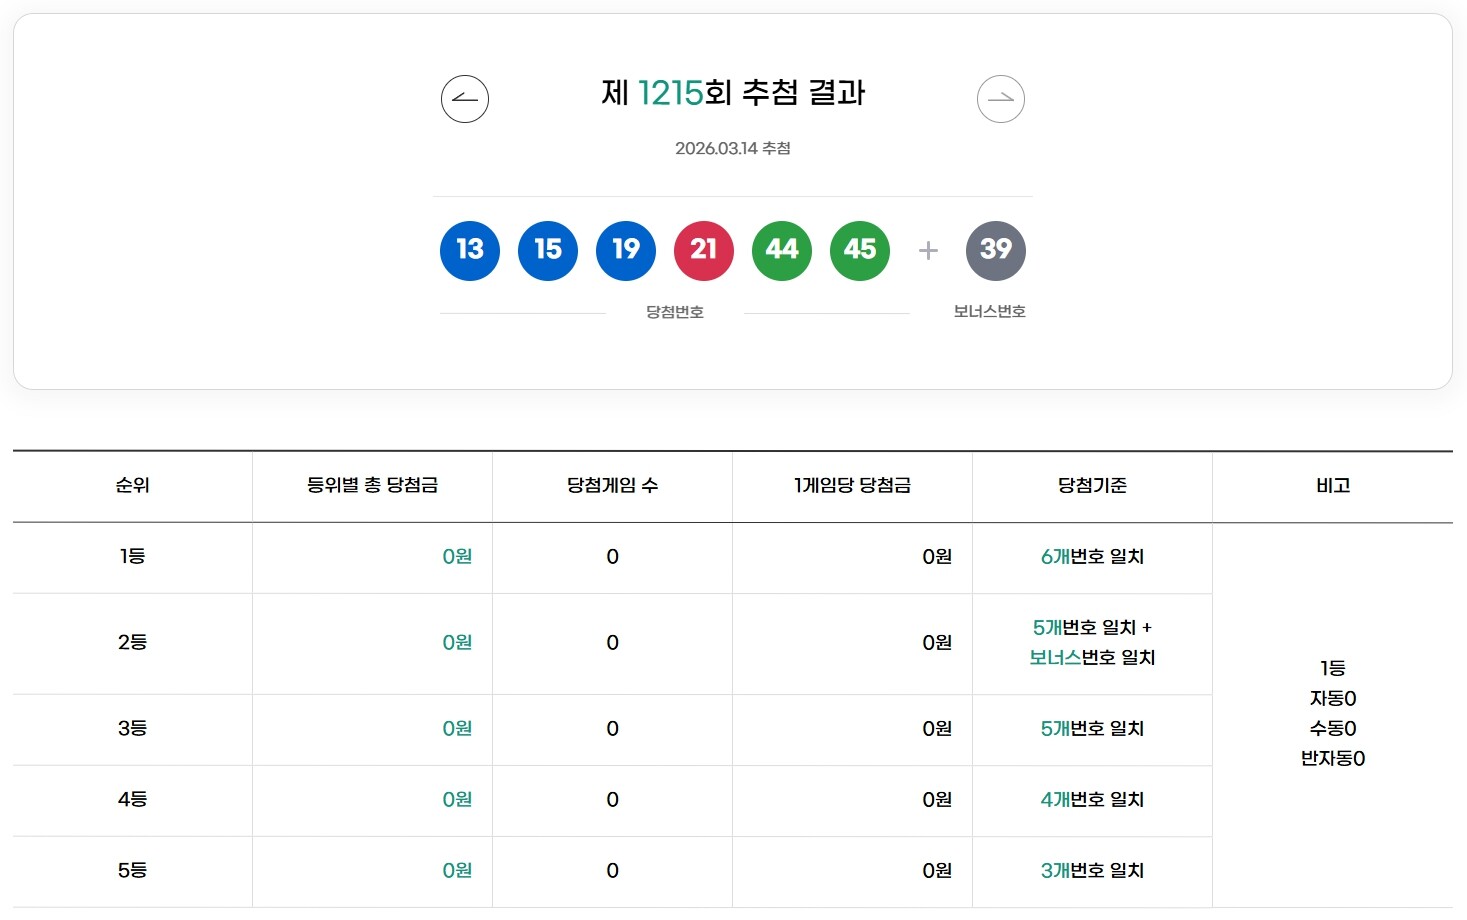Click 자동0 in the 비고 cell
Image resolution: width=1467 pixels, height=920 pixels.
coord(1333,698)
